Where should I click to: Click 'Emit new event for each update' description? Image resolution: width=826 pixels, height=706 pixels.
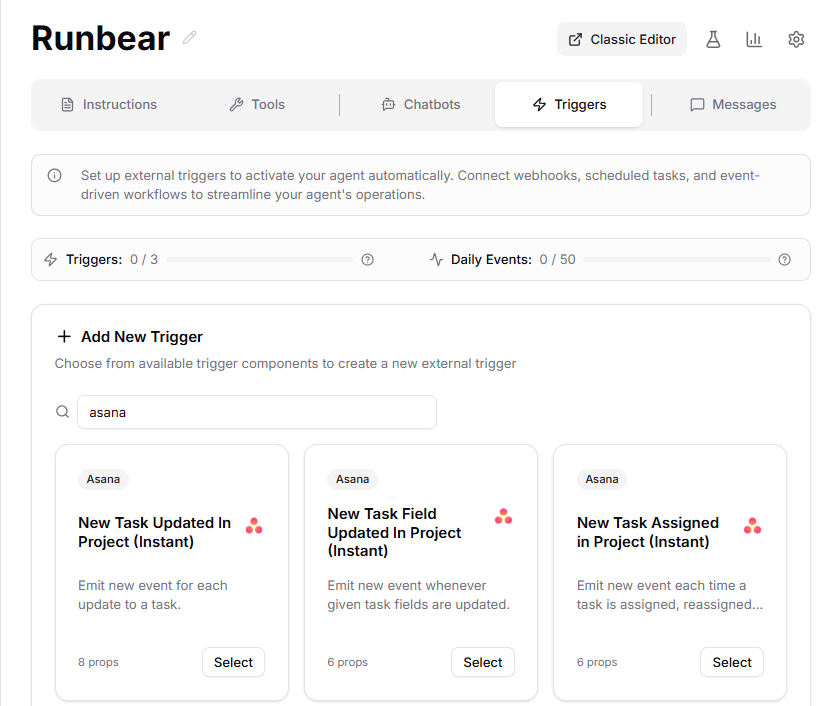pos(153,595)
